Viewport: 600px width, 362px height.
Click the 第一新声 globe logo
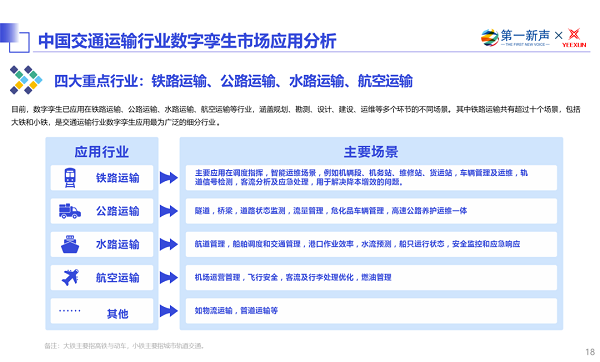[x=489, y=38]
